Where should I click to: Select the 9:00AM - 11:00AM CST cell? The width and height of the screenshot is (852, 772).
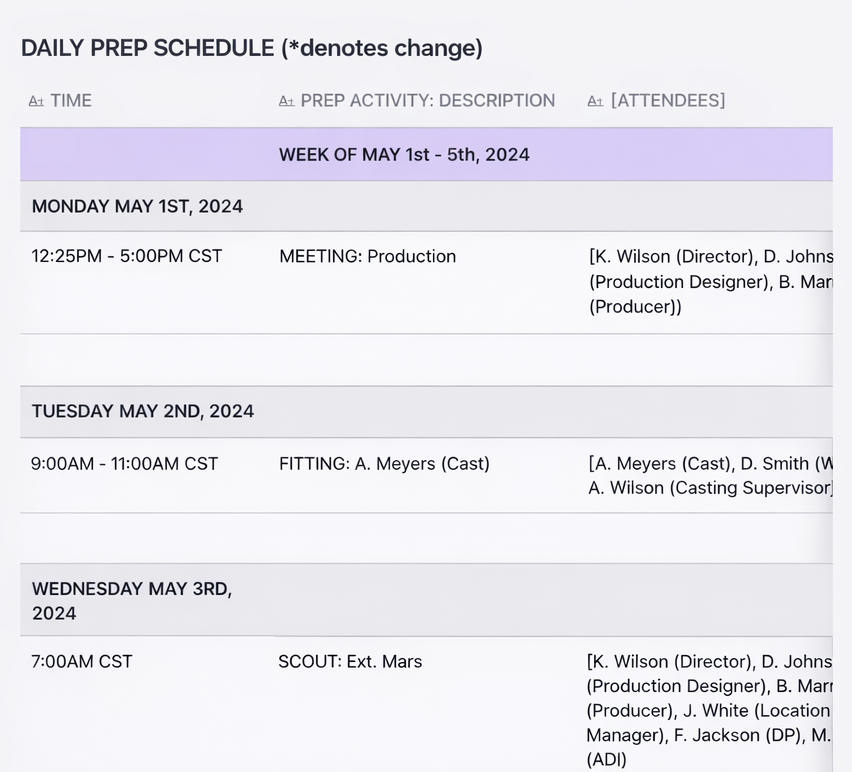[125, 464]
